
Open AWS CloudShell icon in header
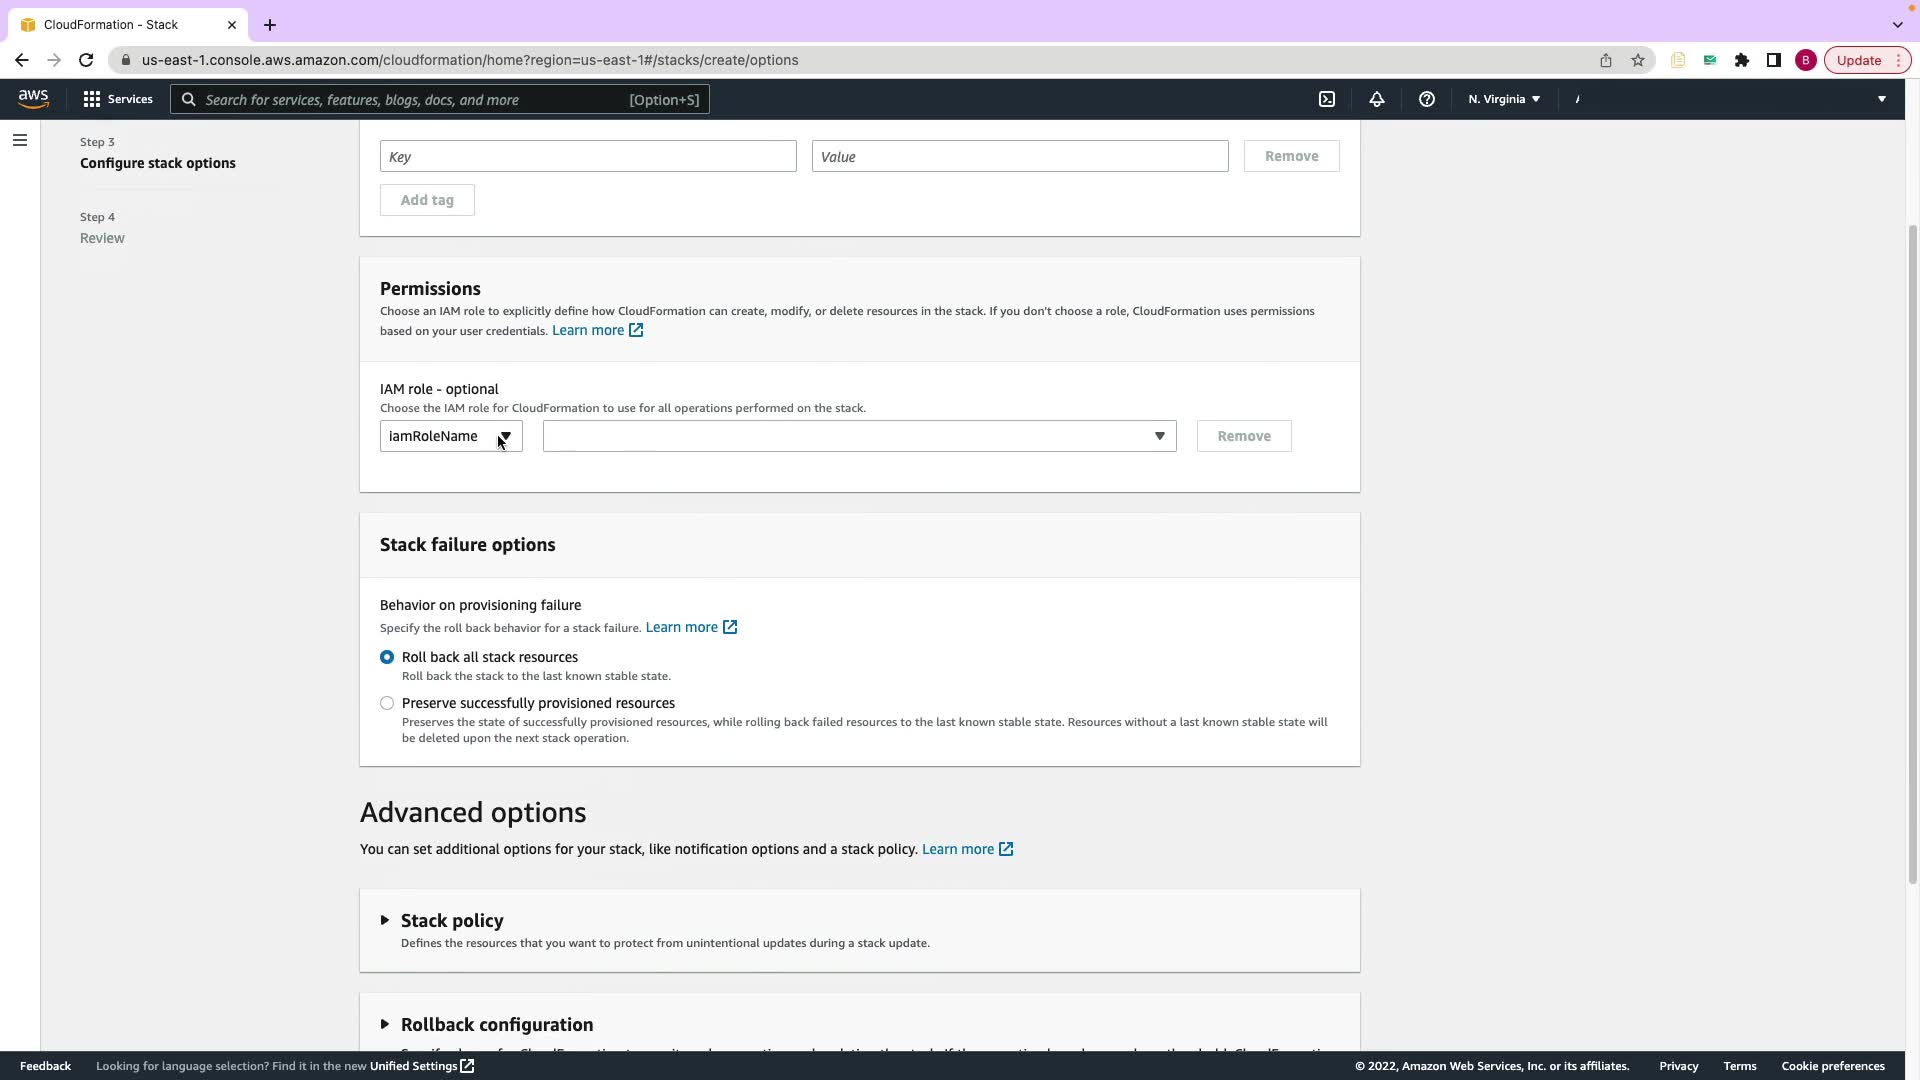point(1327,99)
